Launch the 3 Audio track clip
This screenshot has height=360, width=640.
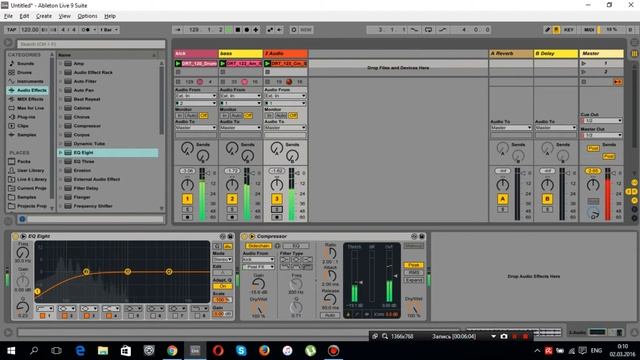(x=267, y=64)
